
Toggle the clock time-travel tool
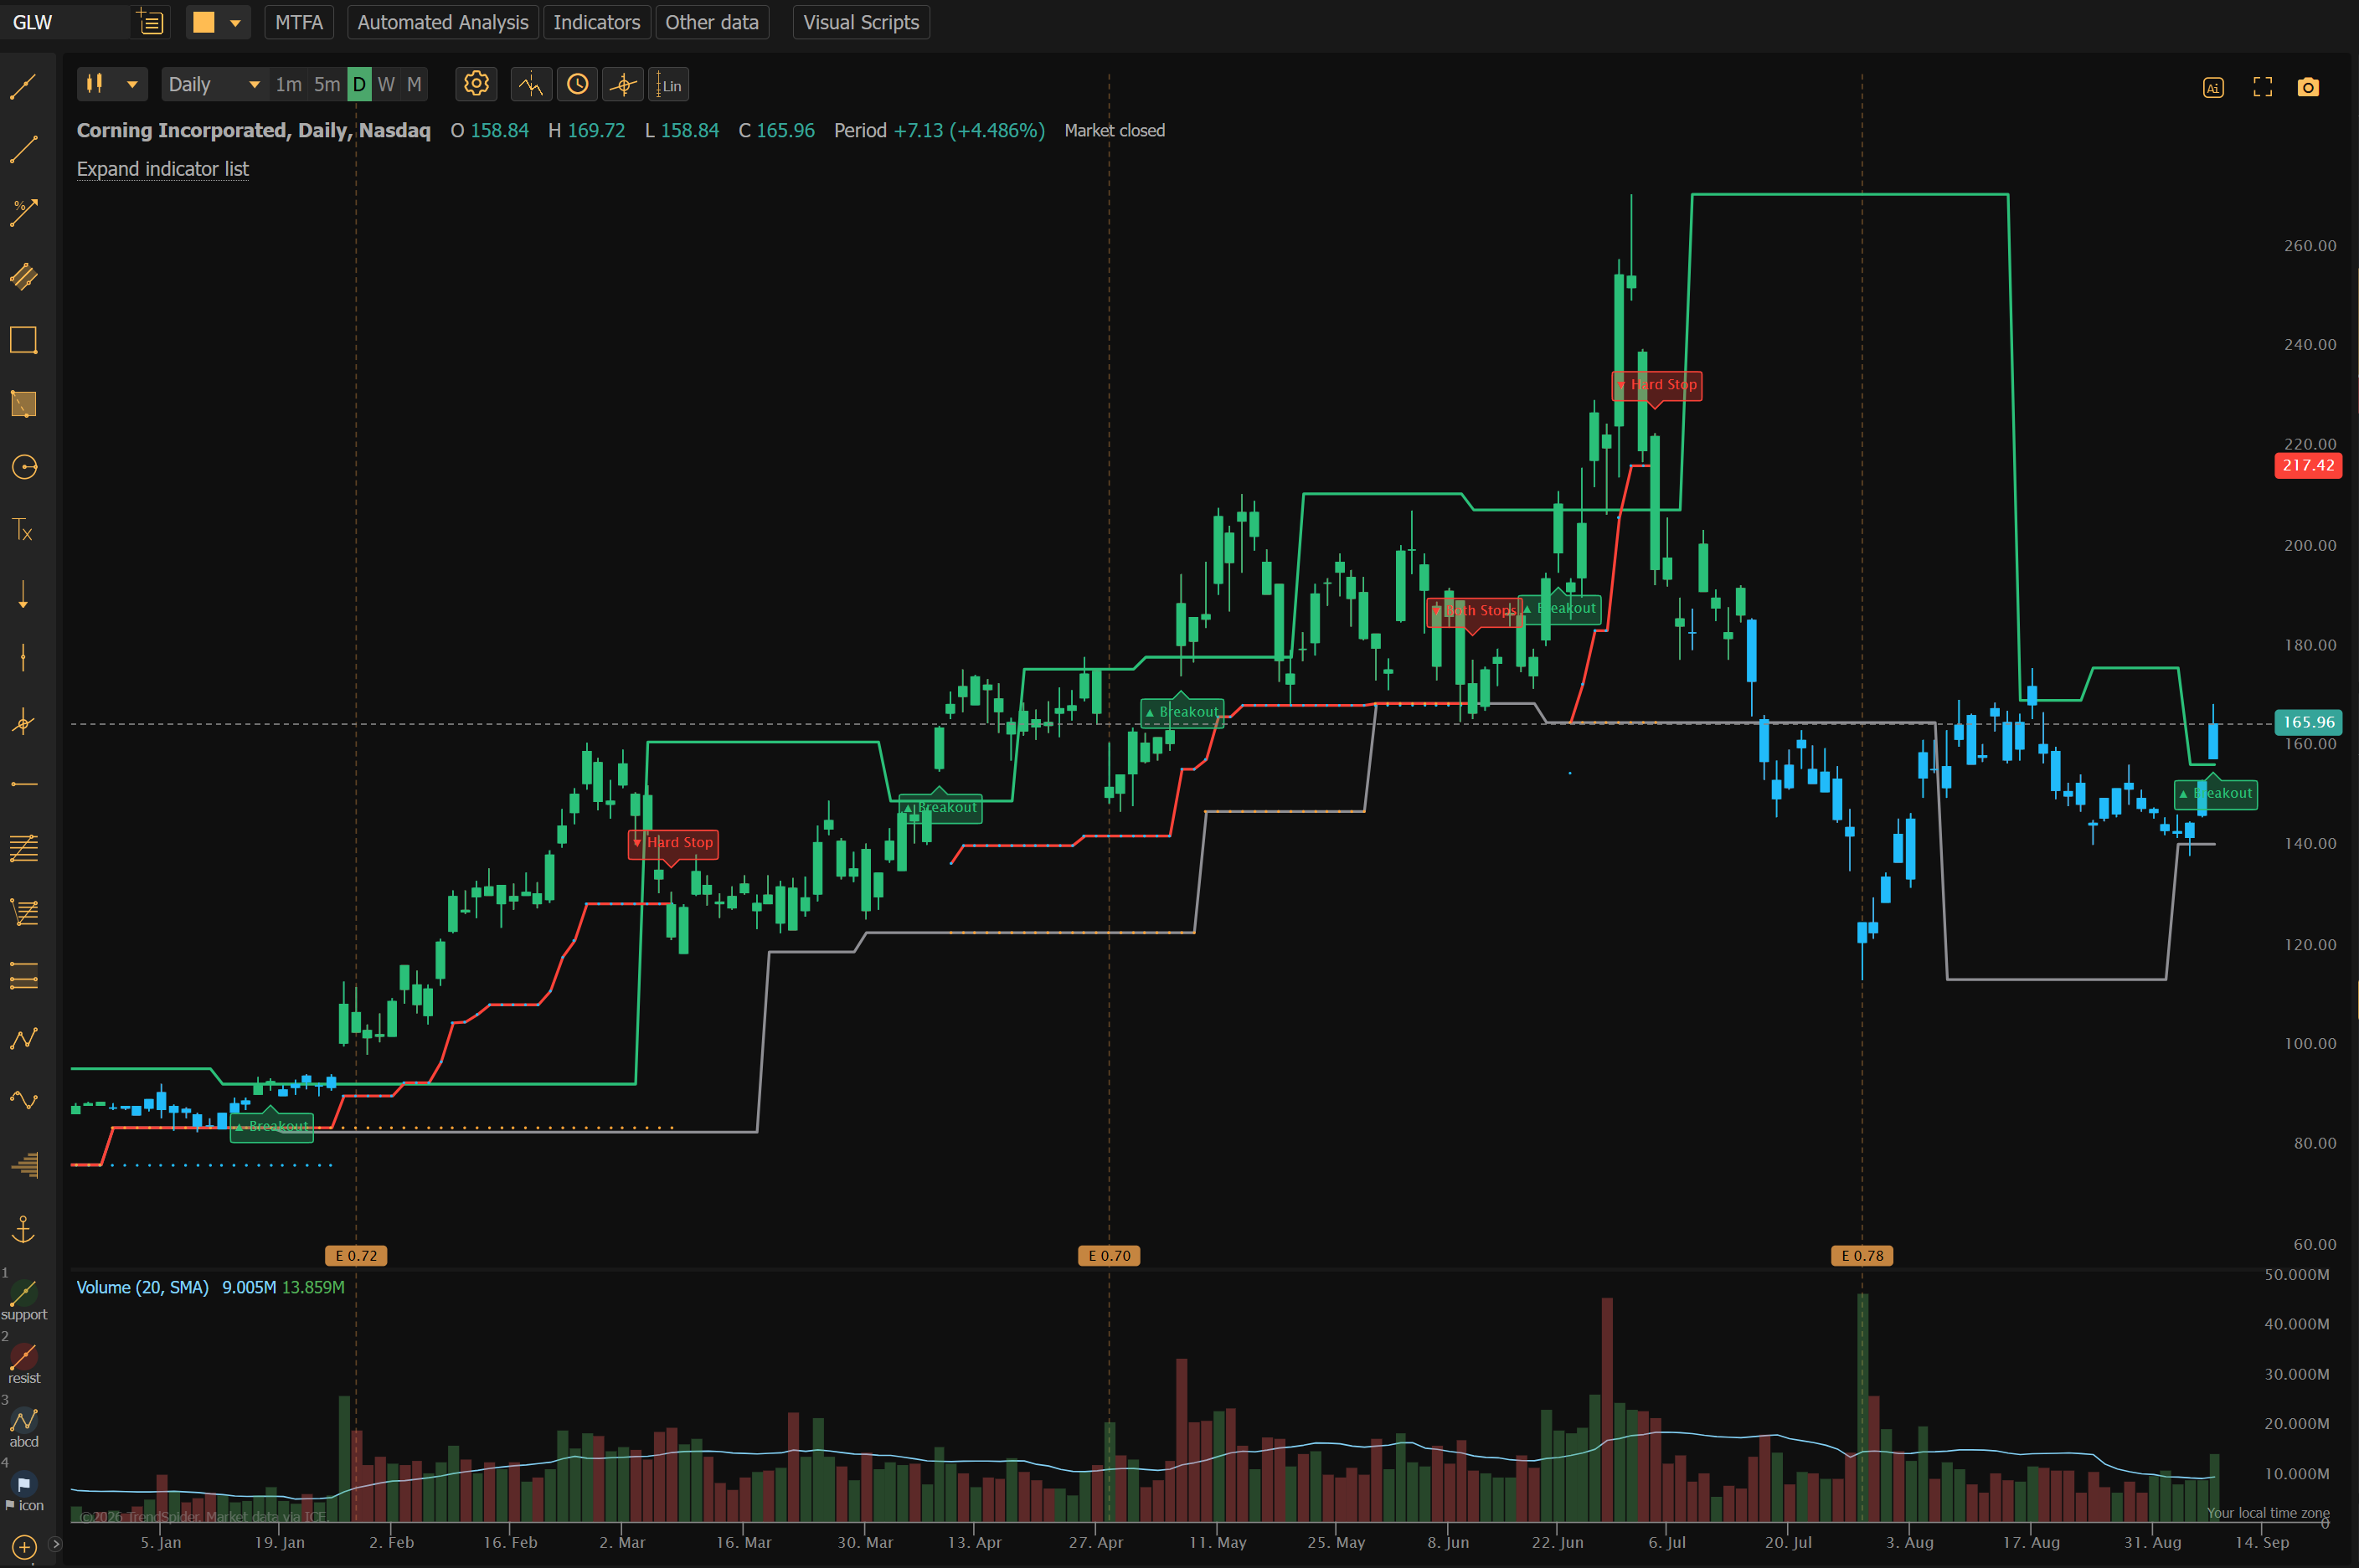click(x=578, y=84)
